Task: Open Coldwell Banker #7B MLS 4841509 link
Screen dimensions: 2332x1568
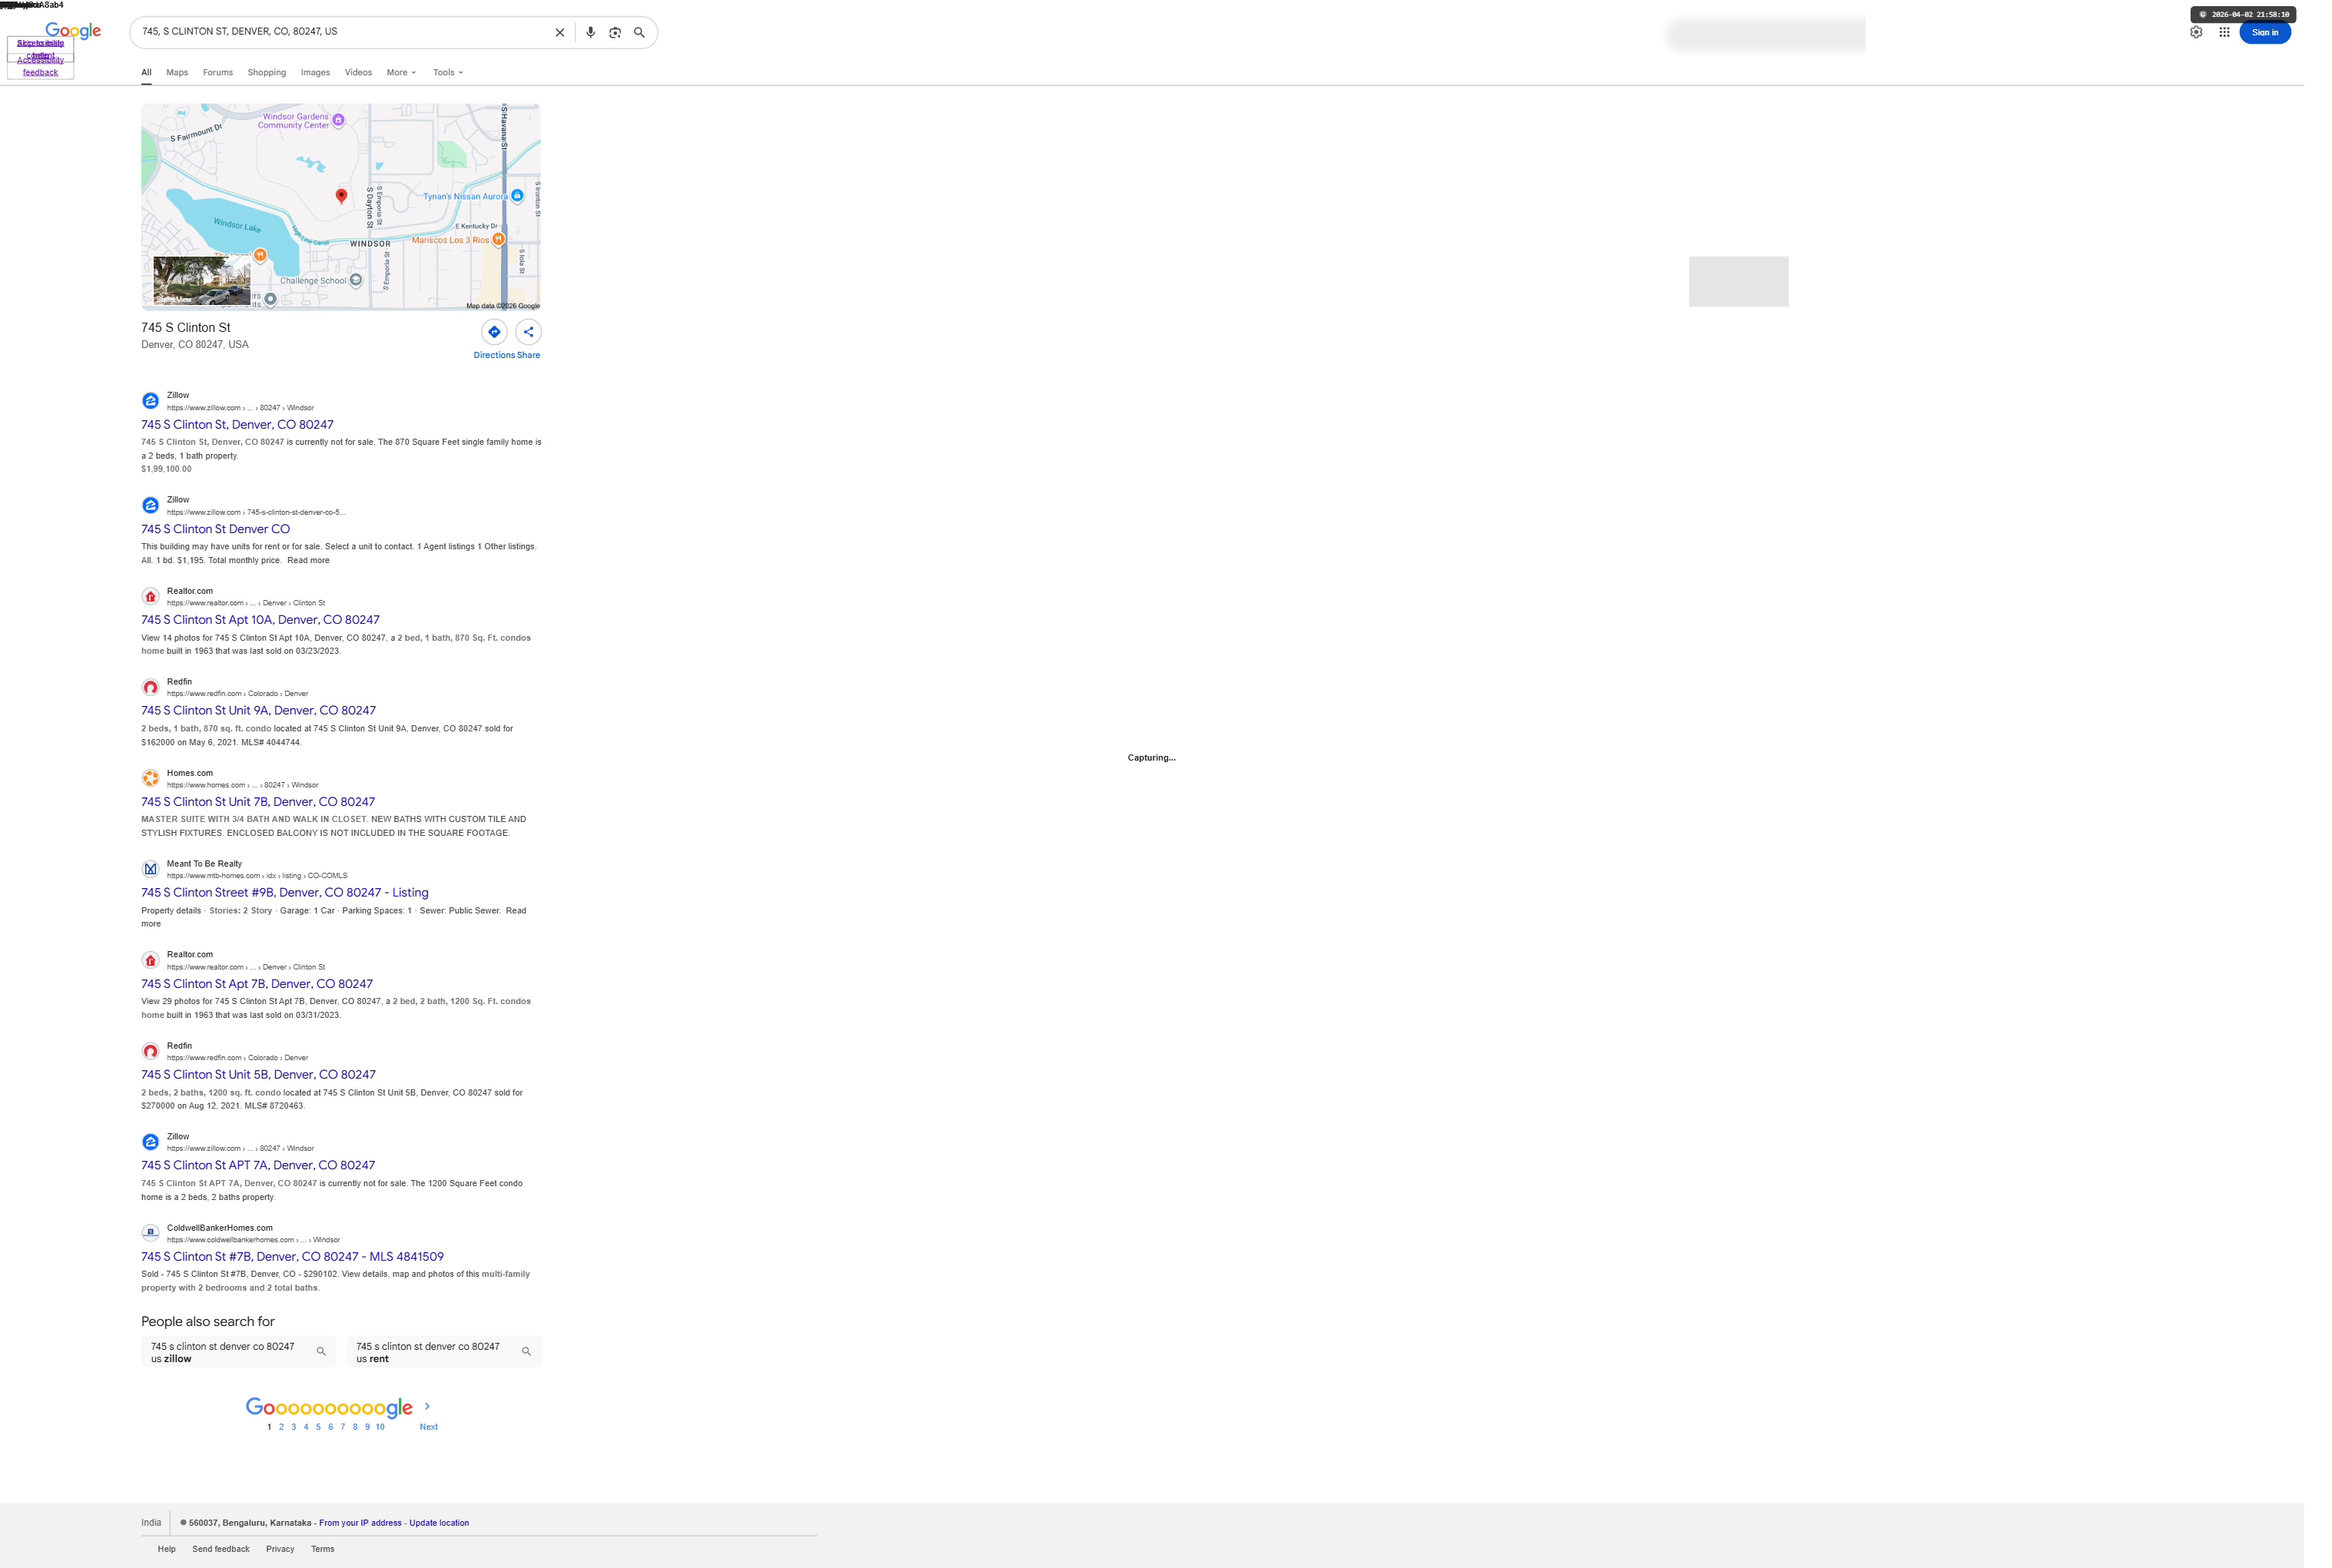Action: (292, 1257)
